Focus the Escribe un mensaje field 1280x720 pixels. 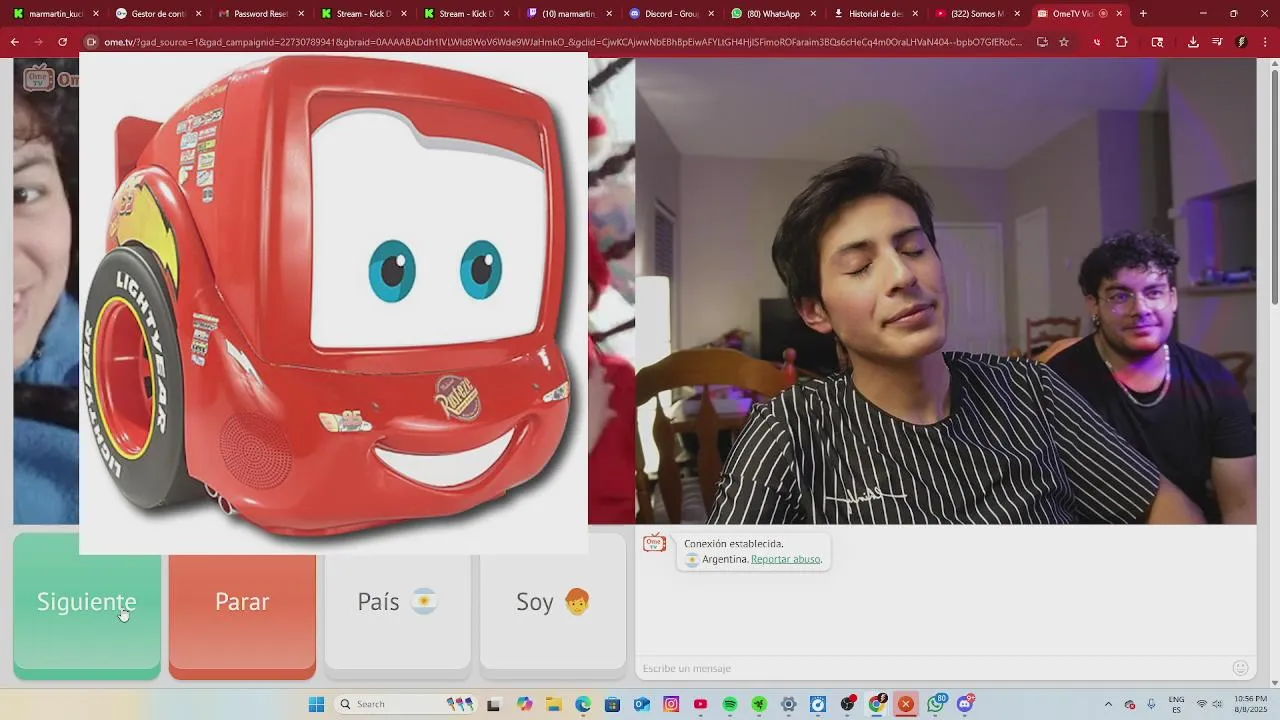coord(930,668)
